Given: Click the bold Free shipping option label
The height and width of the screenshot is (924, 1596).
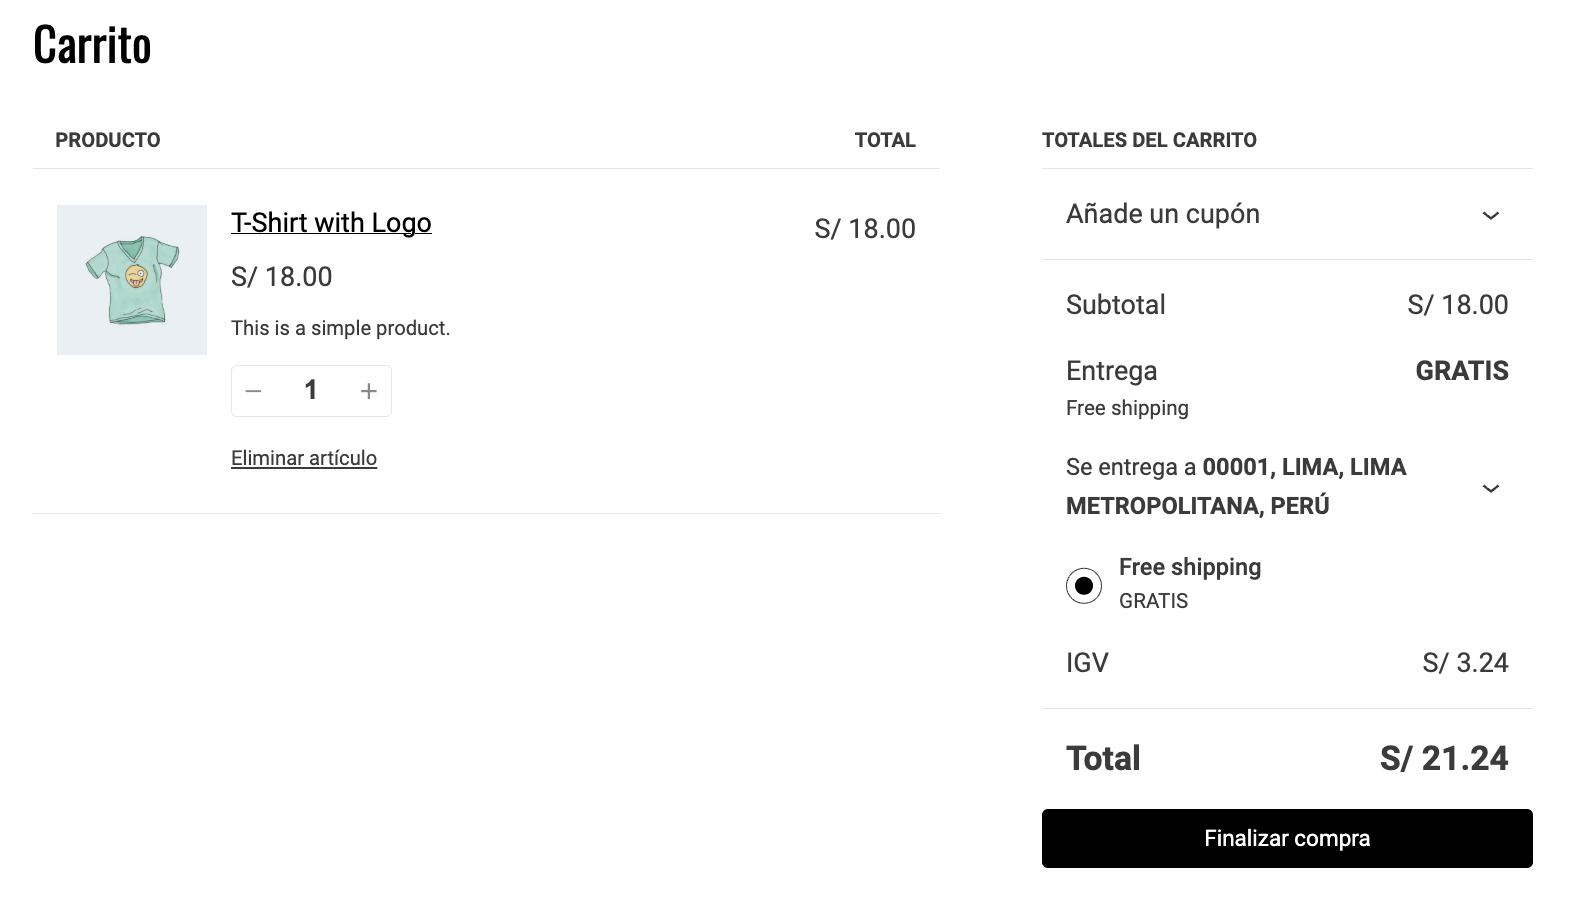Looking at the screenshot, I should (1190, 567).
